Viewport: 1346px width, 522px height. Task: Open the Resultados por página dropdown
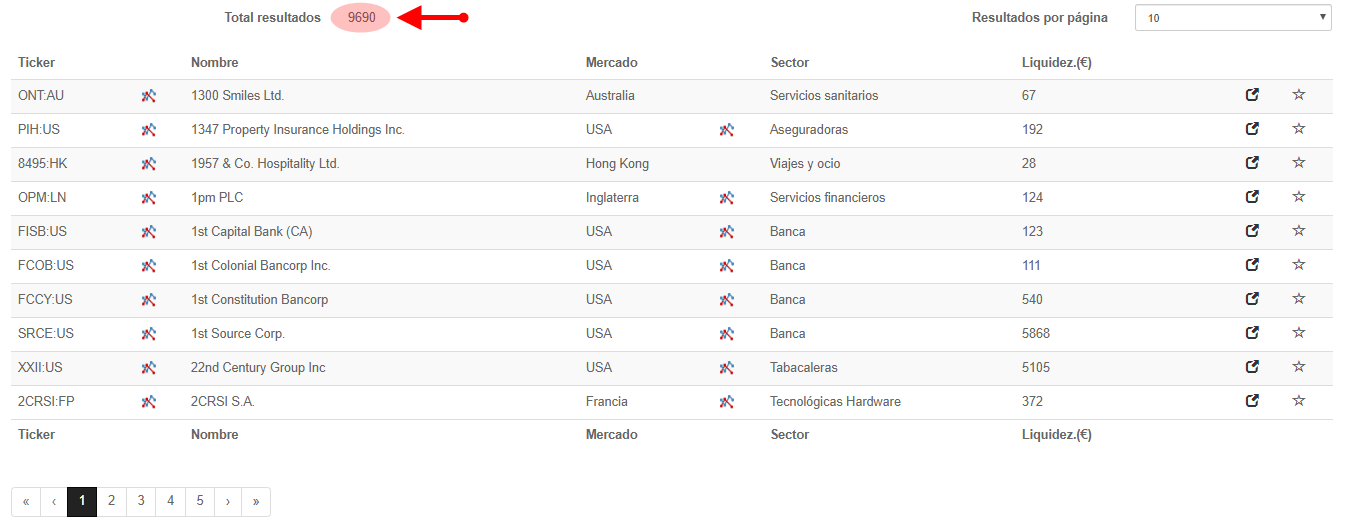[x=1233, y=18]
